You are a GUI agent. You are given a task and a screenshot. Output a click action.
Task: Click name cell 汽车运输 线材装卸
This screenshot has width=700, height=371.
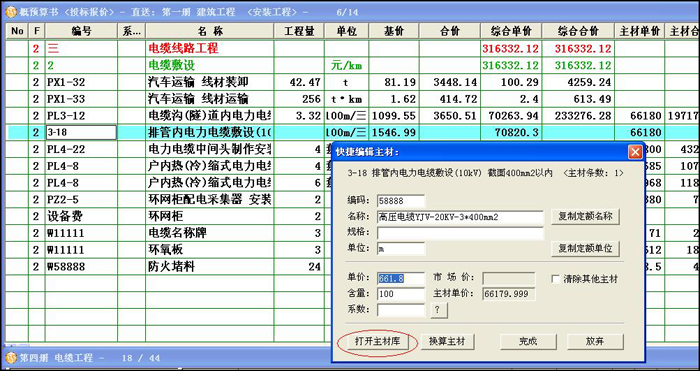[210, 82]
